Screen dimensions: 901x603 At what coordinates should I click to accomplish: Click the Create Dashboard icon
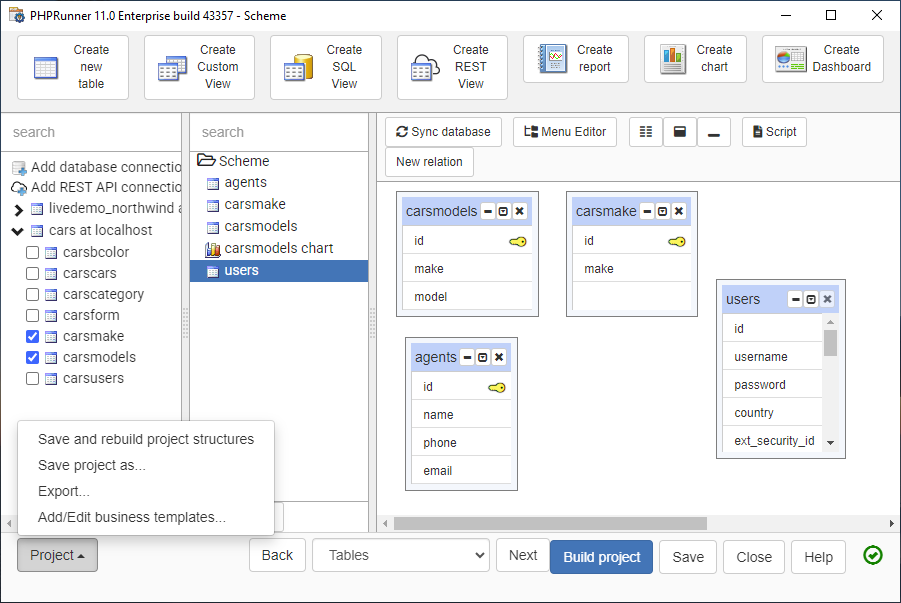point(791,59)
